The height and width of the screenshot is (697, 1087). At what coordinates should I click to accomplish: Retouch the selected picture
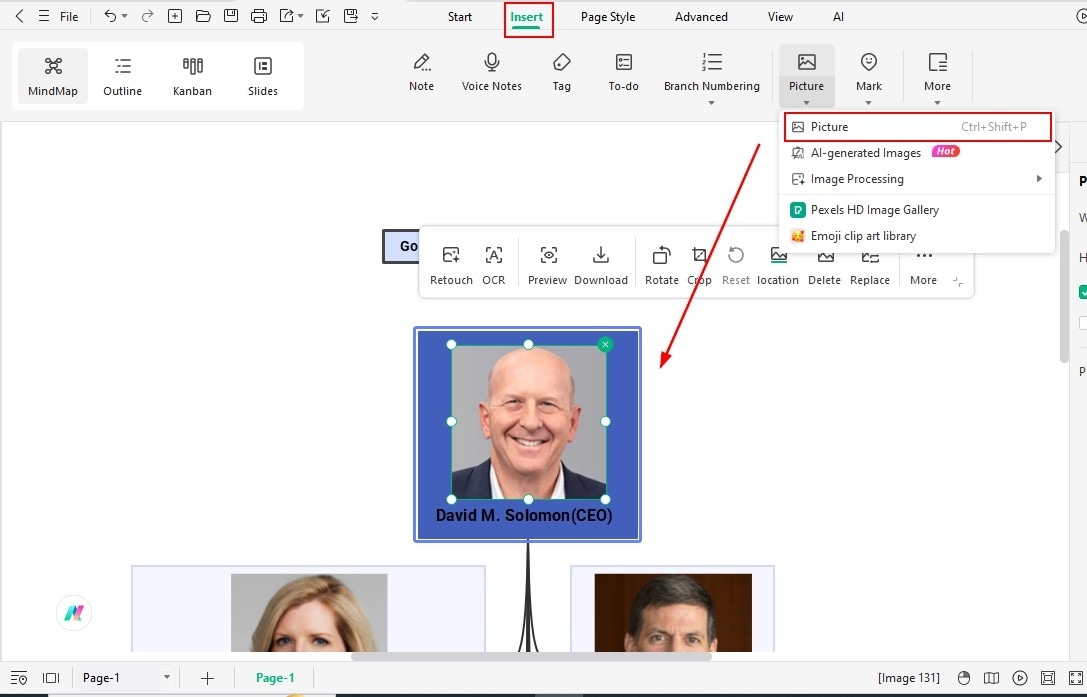450,263
